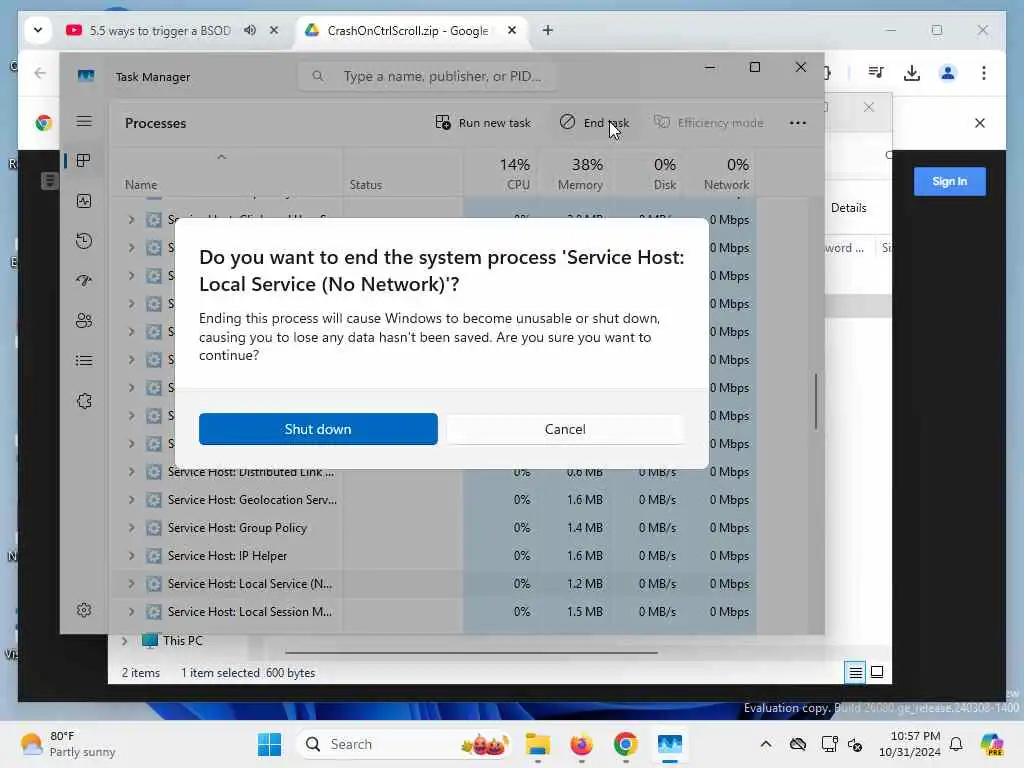Sort processes by CPU column

(502, 173)
